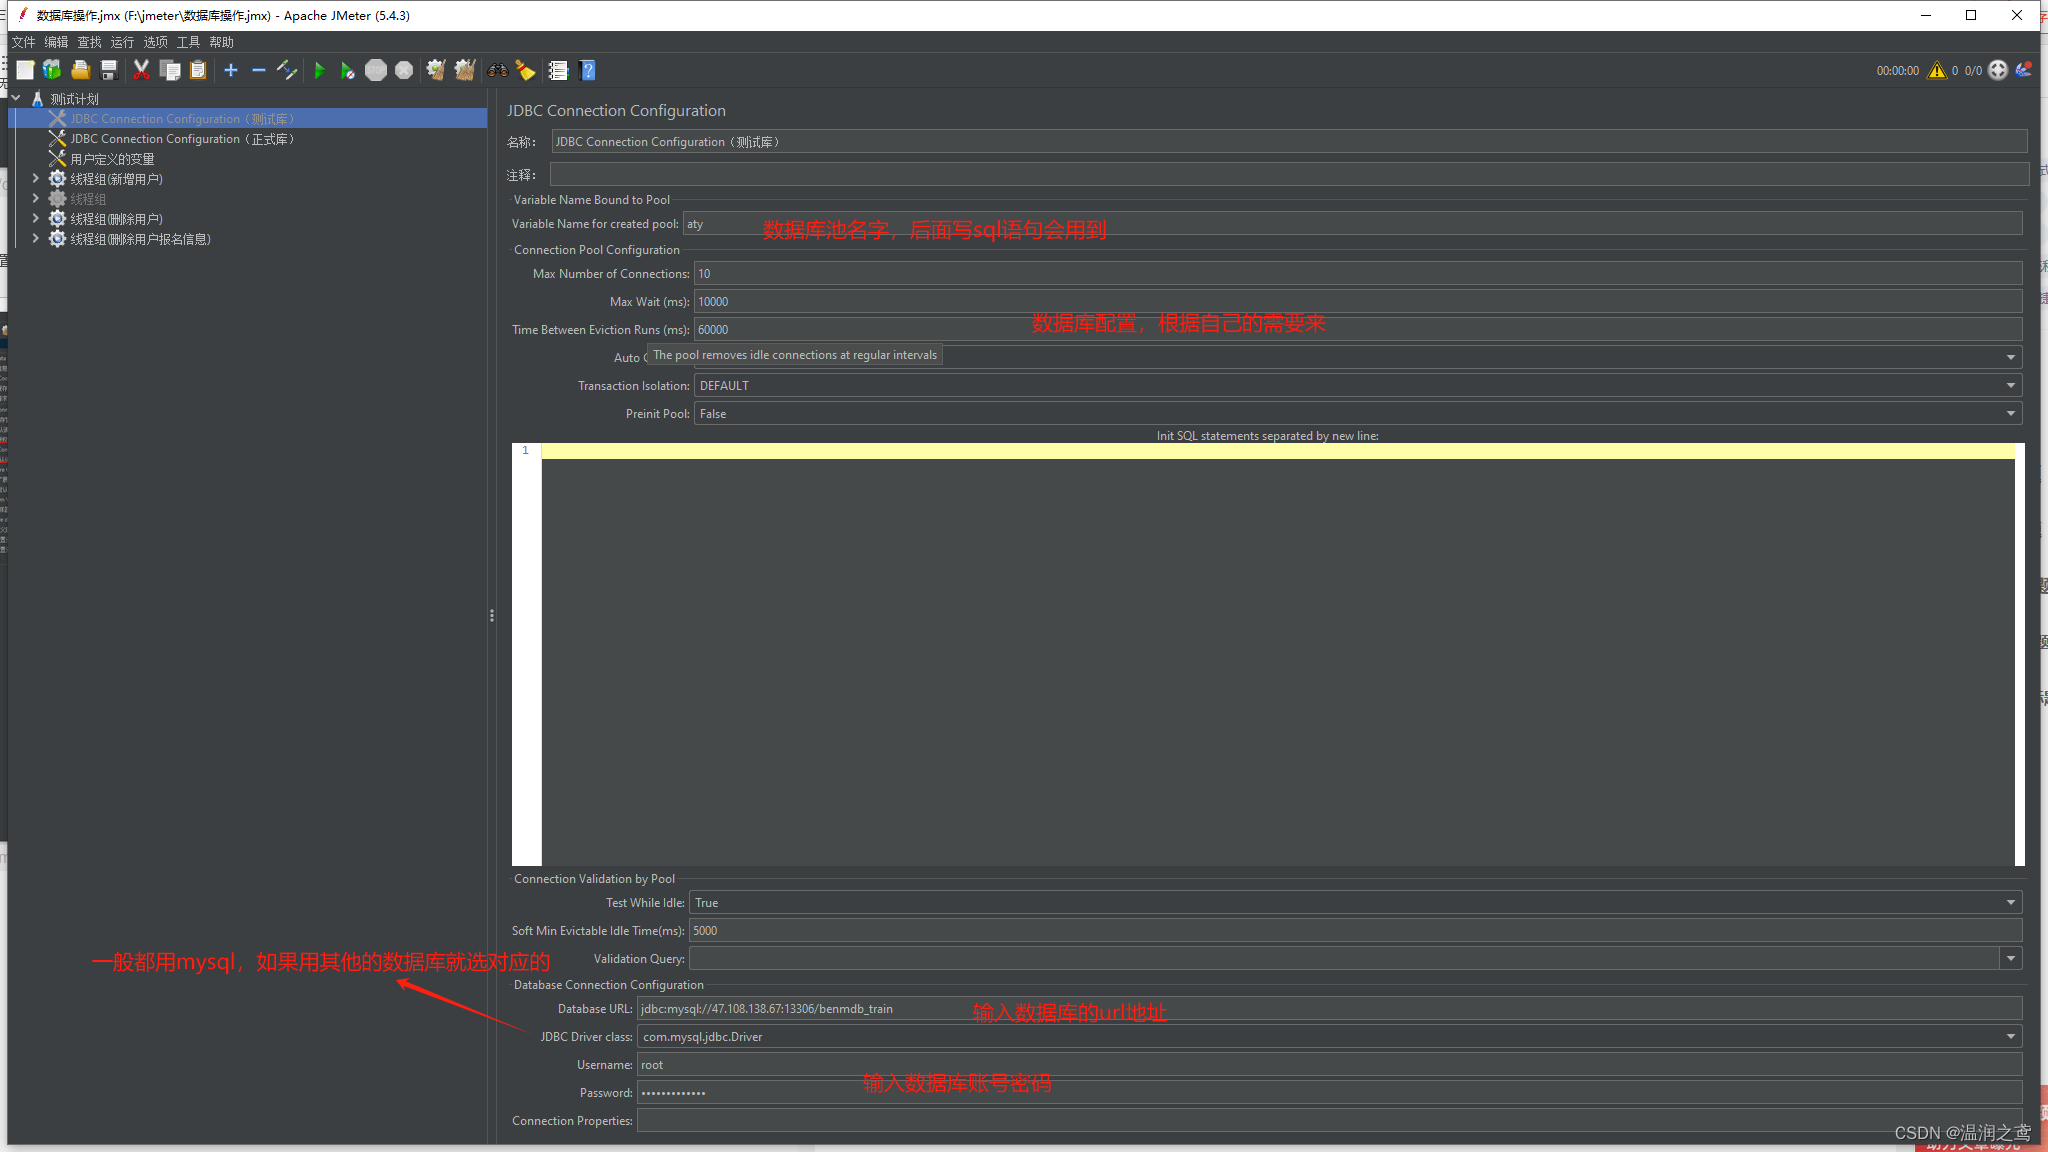The height and width of the screenshot is (1152, 2048).
Task: Clear all results with double broom icon
Action: tap(465, 70)
